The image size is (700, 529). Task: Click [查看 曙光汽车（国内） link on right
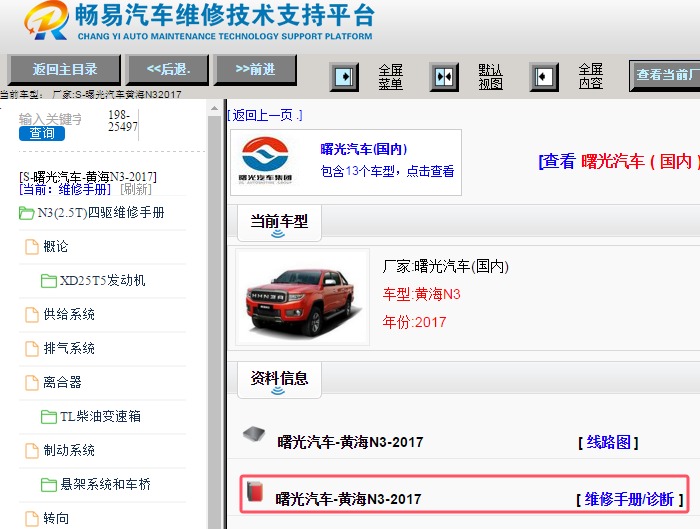(619, 161)
